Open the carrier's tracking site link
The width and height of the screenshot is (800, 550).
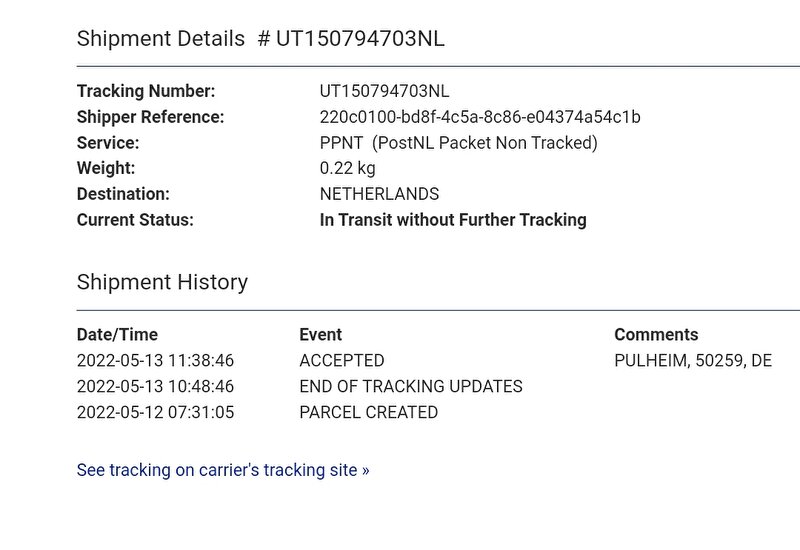223,470
